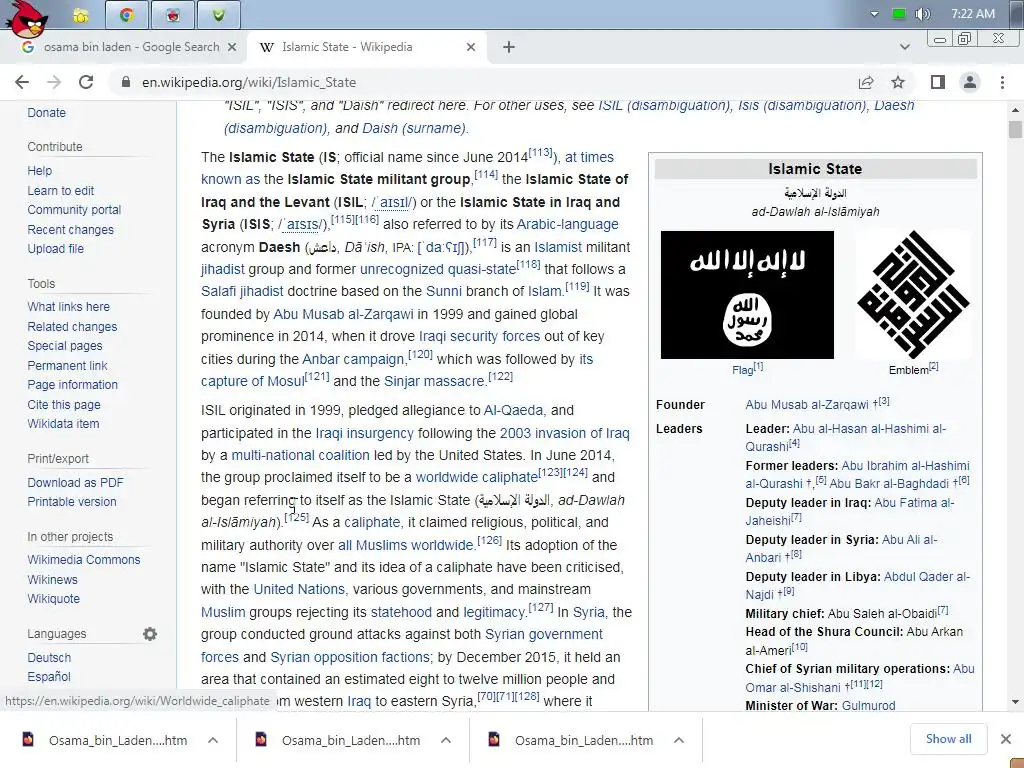Image resolution: width=1024 pixels, height=768 pixels.
Task: Bookmark this page with the star icon
Action: [898, 82]
